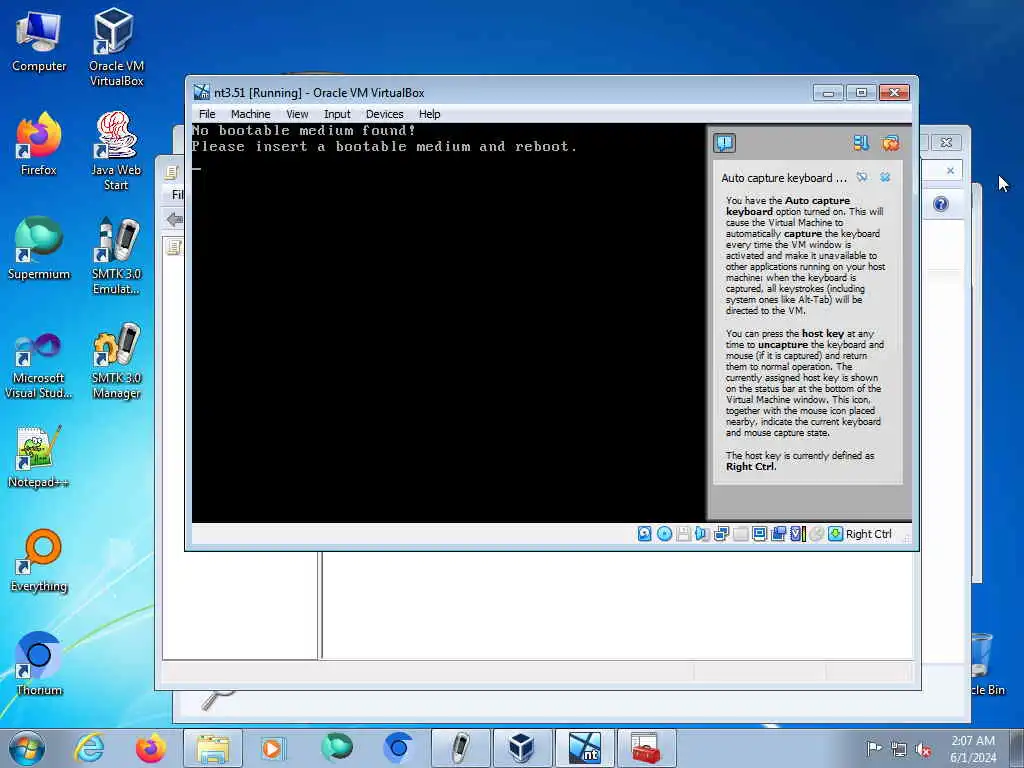Open the Windows Start menu
This screenshot has width=1024, height=768.
point(27,748)
